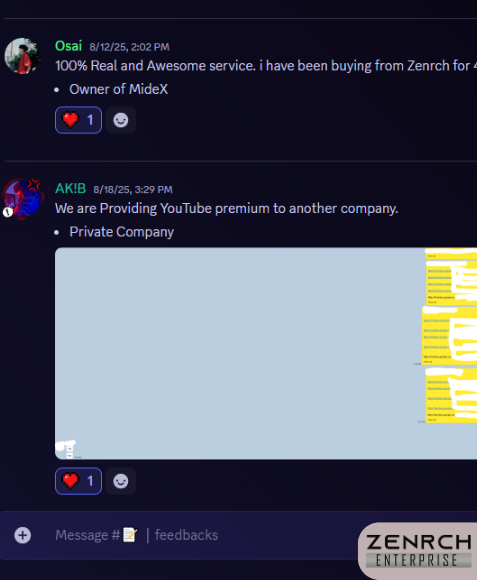Viewport: 477px width, 580px height.
Task: Open the attachment plus button
Action: tap(23, 535)
